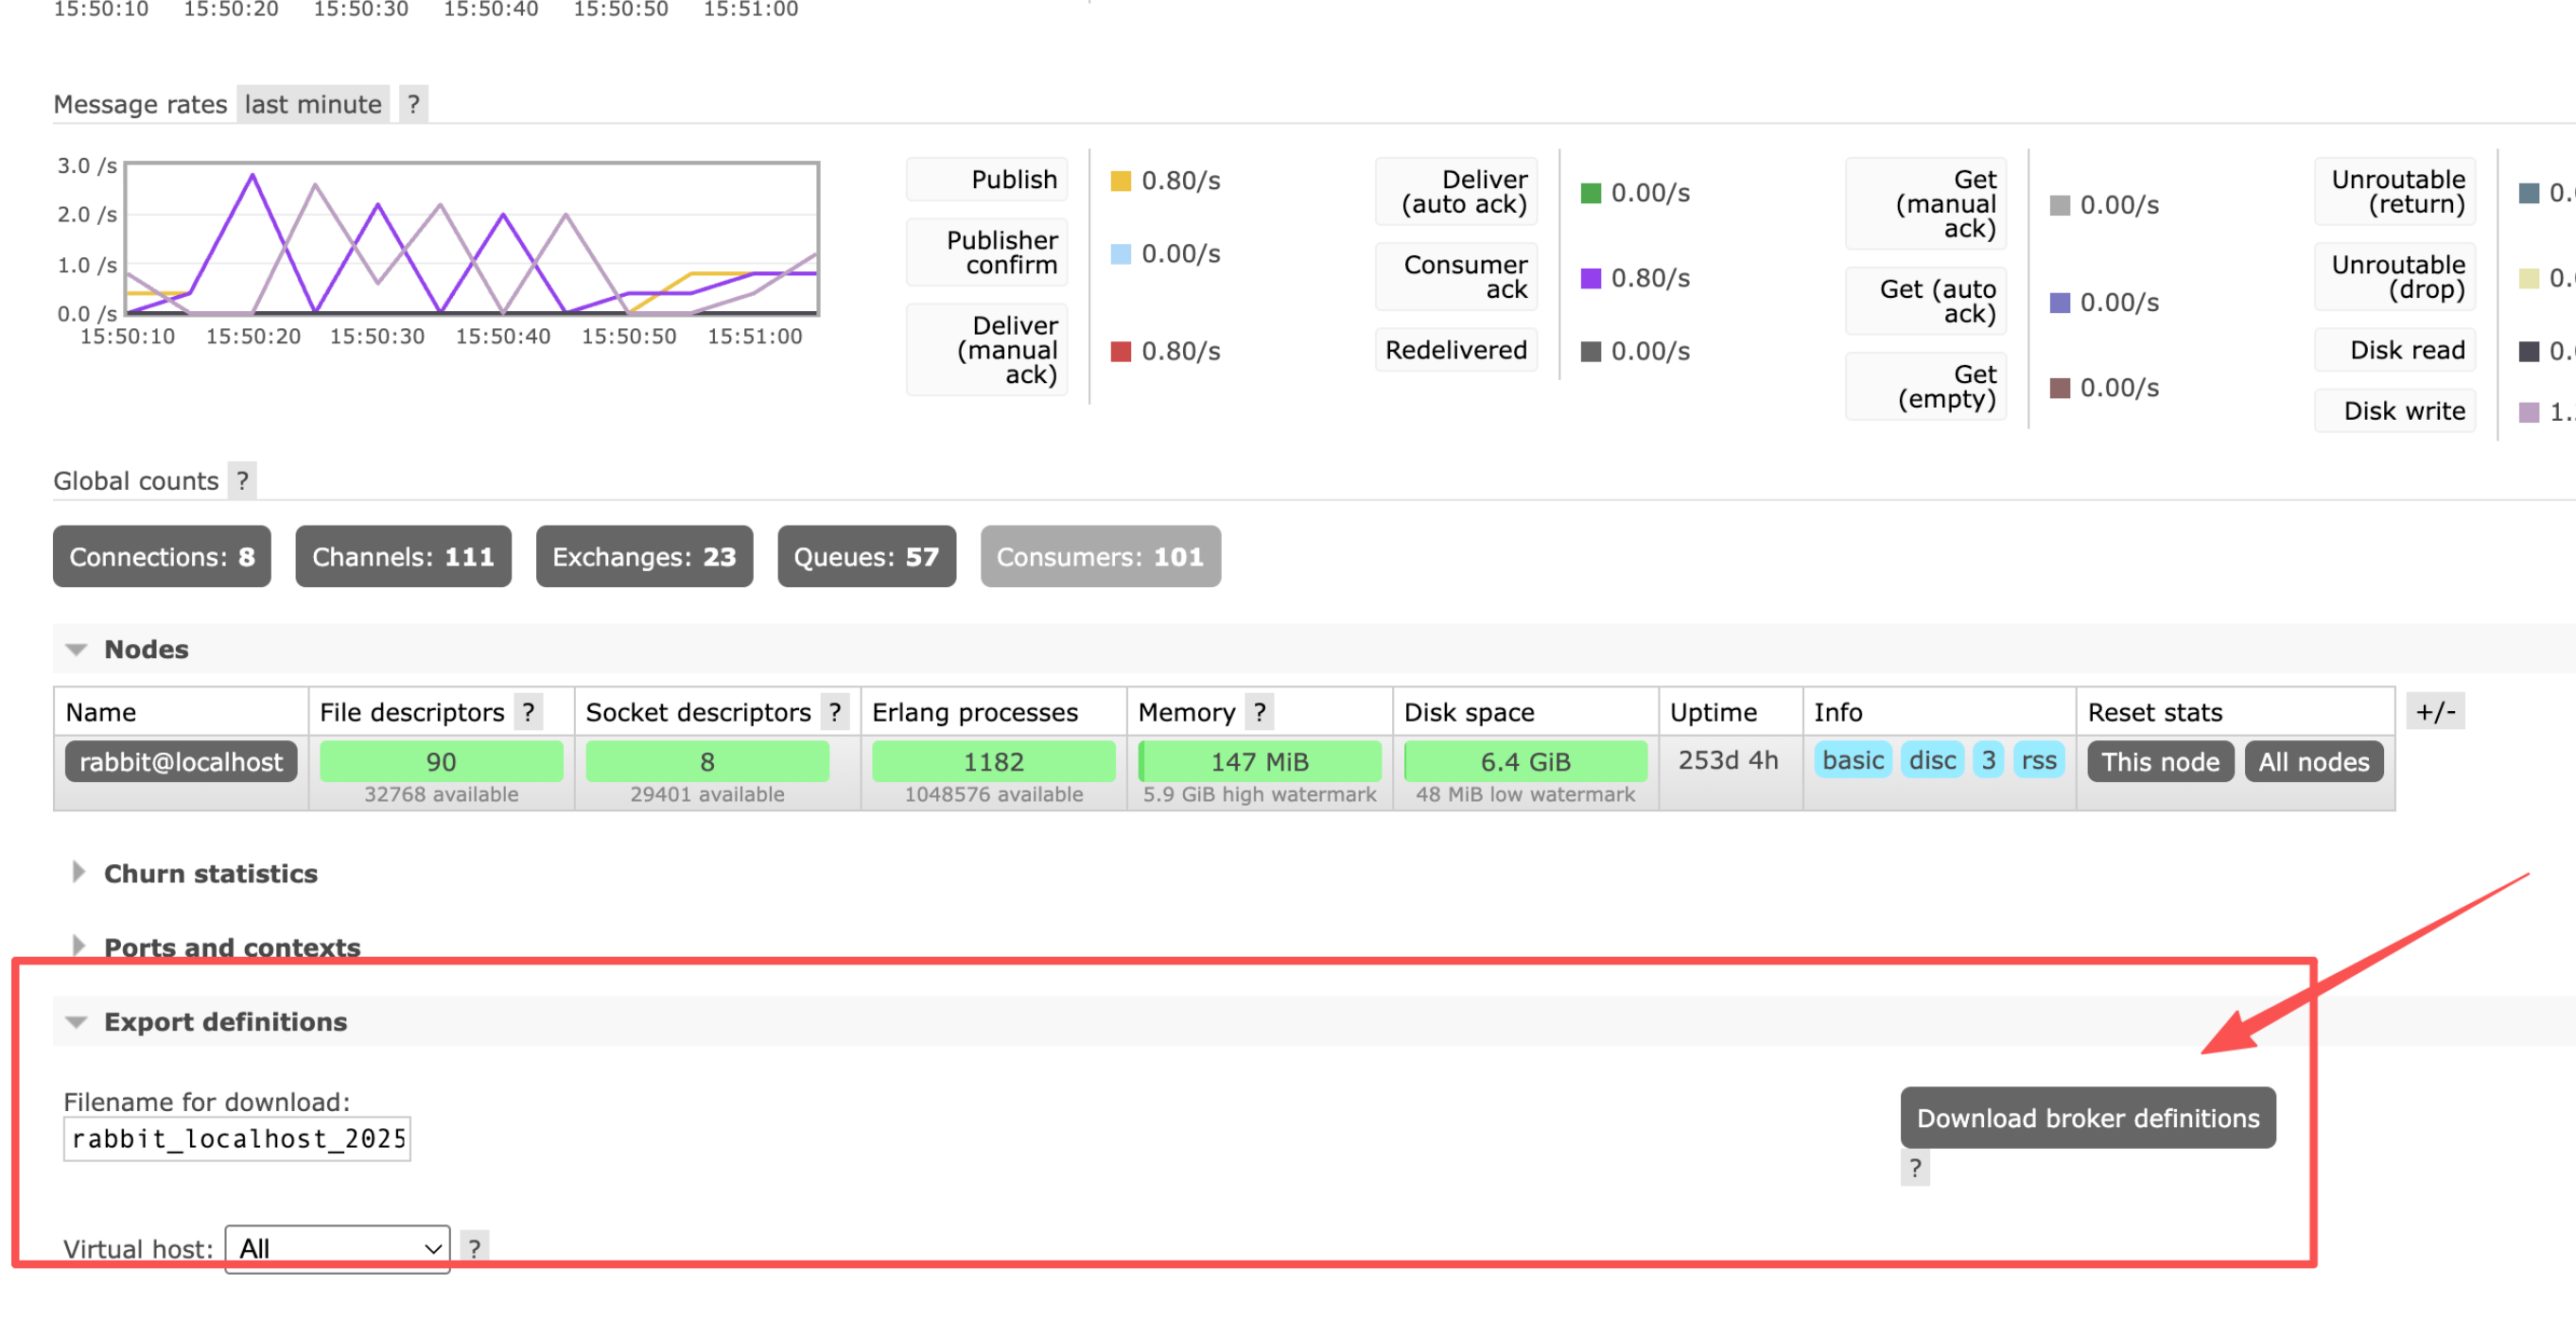Click help icon beside Virtual host dropdown
Viewport: 2576px width, 1320px height.
click(x=474, y=1247)
